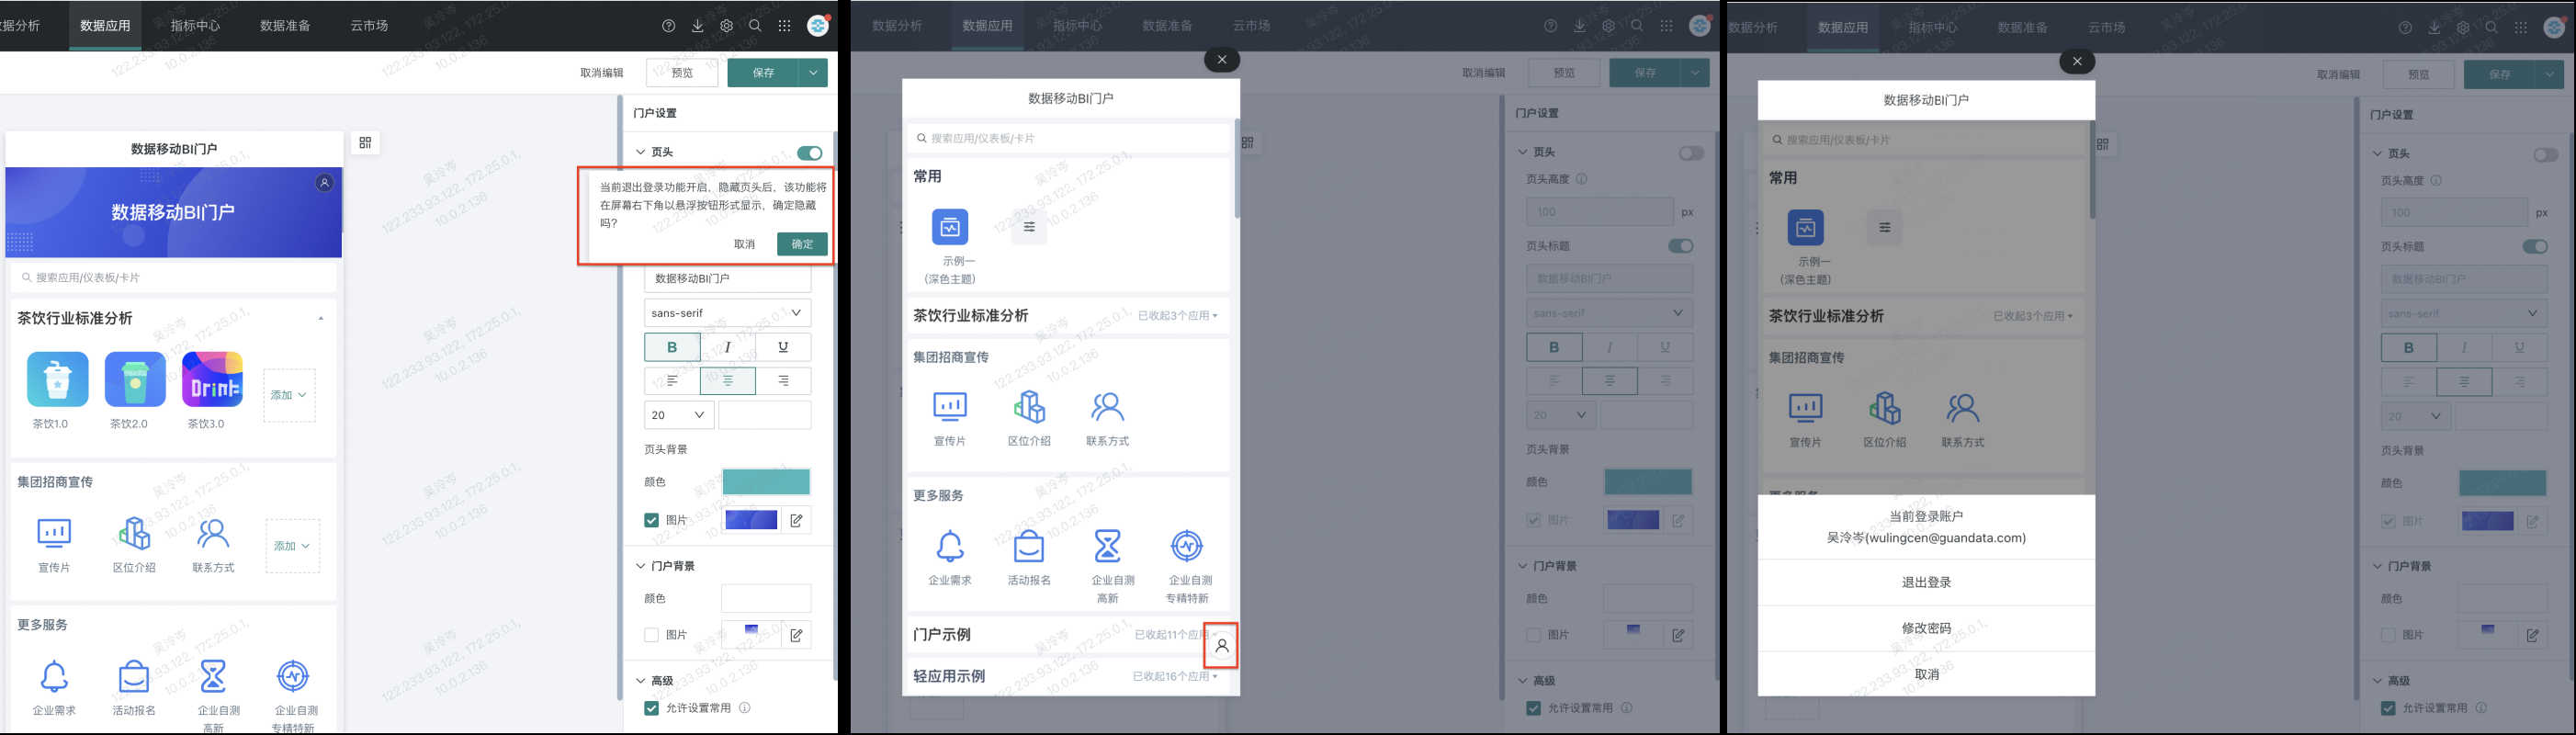This screenshot has height=735, width=2576.
Task: Click the 搜索应用/仪表板/卡片 search field
Action: coord(173,277)
